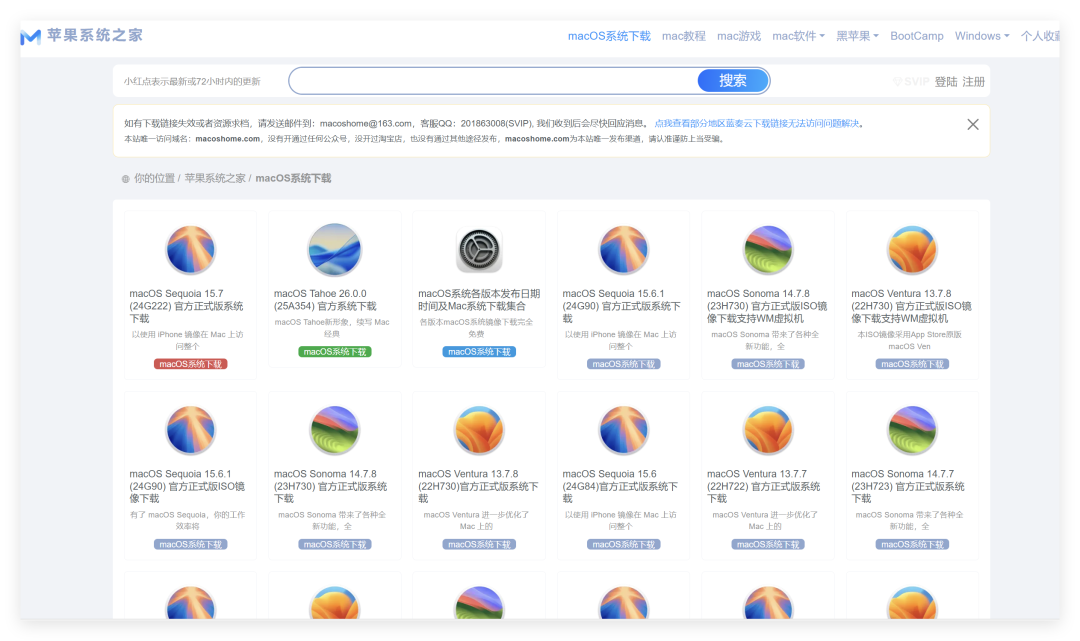Viewport: 1080px width, 641px height.
Task: Open the macOS系统下载 nav item
Action: (609, 36)
